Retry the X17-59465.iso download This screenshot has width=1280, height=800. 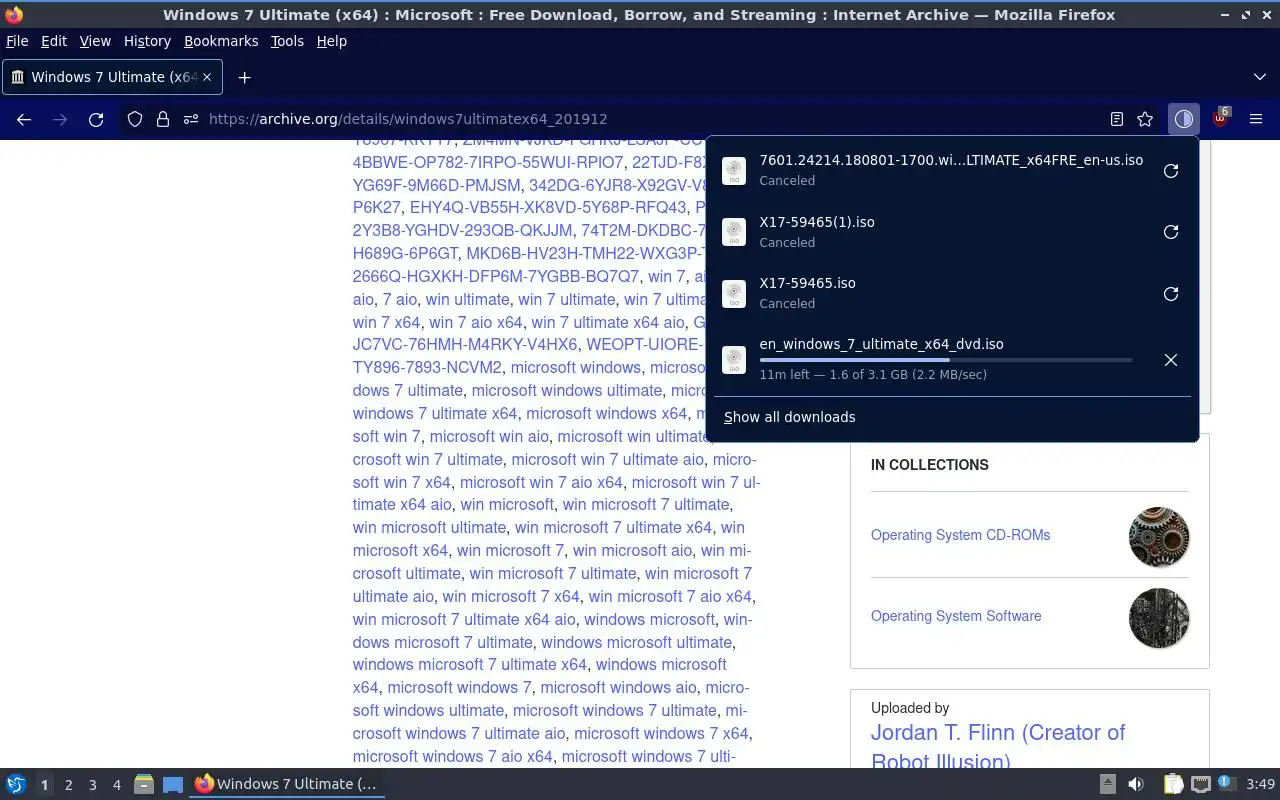[x=1171, y=294]
